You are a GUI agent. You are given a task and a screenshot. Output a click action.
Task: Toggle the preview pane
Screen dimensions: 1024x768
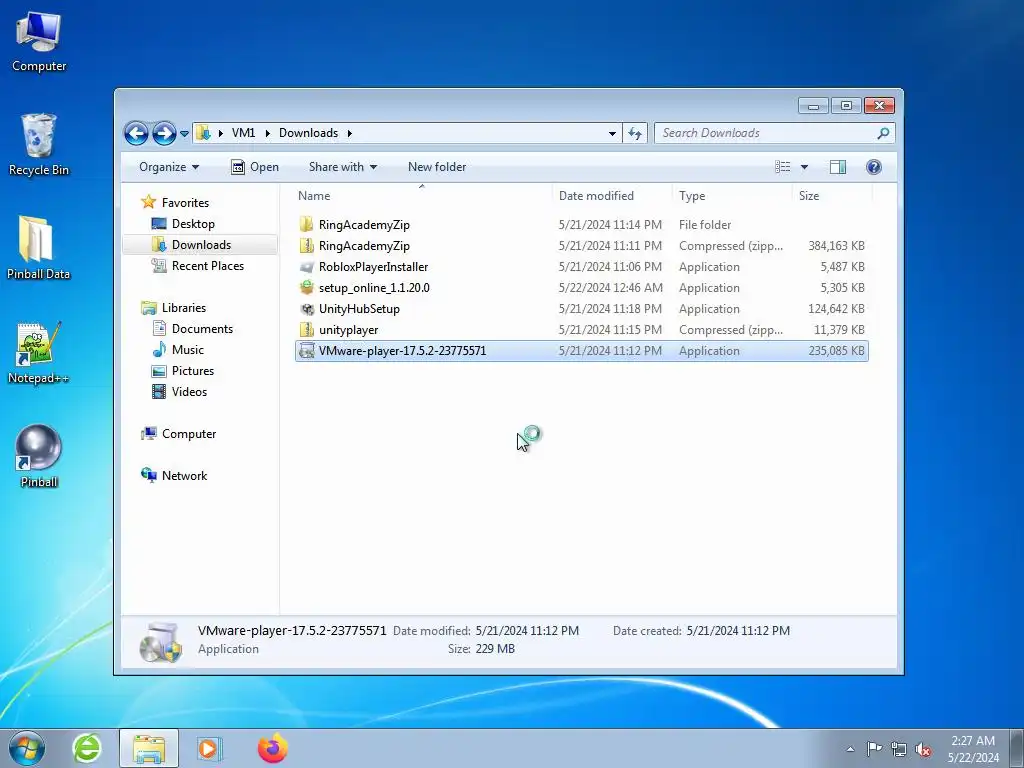click(x=838, y=167)
